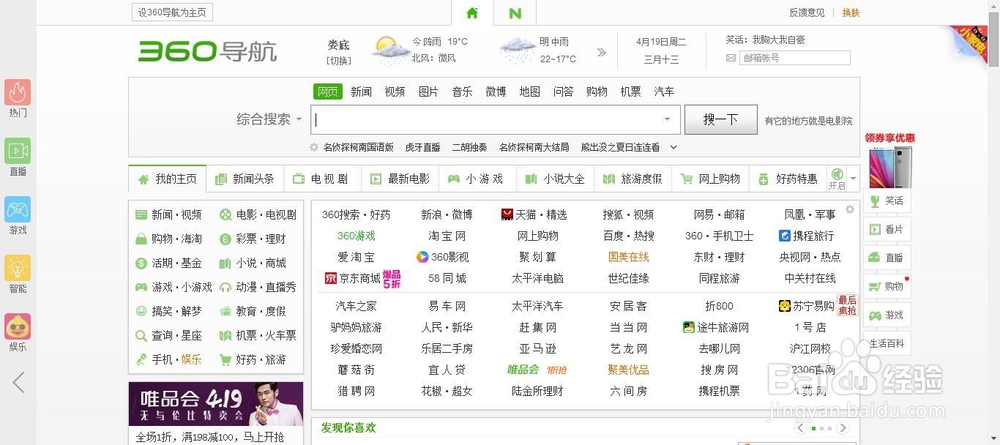The height and width of the screenshot is (445, 1000).
Task: Expand more hot searches chevron
Action: (x=673, y=147)
